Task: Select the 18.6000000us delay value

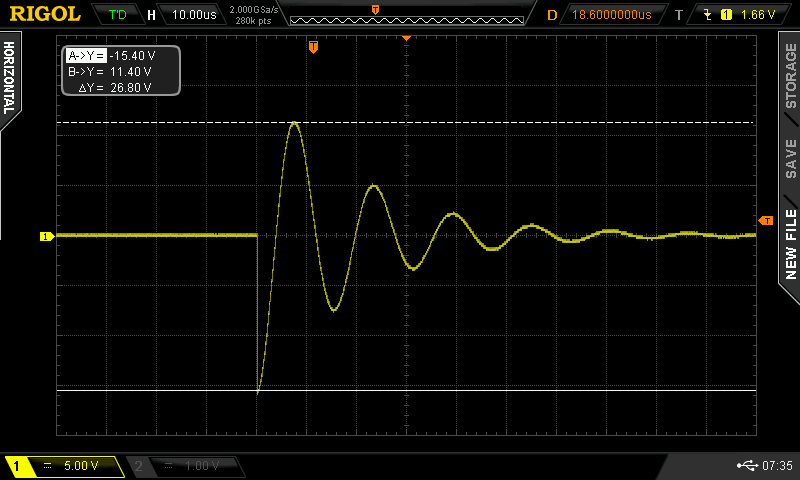Action: click(611, 14)
